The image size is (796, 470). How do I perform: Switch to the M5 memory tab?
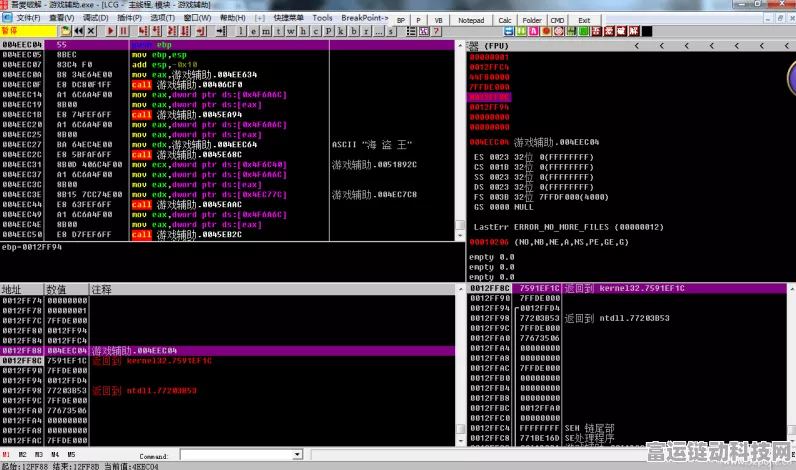71,454
